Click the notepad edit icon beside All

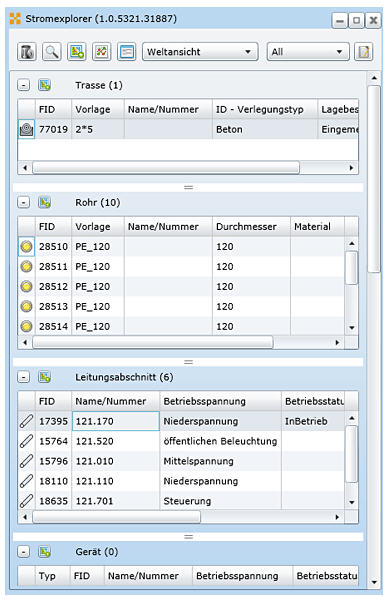tap(364, 52)
